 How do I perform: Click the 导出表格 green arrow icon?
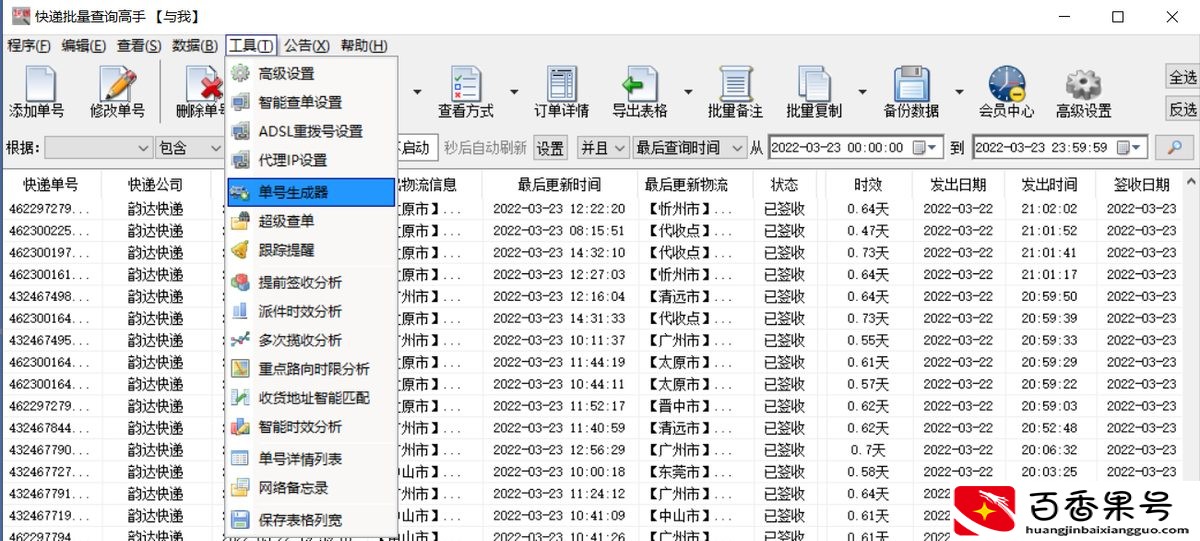pyautogui.click(x=640, y=92)
